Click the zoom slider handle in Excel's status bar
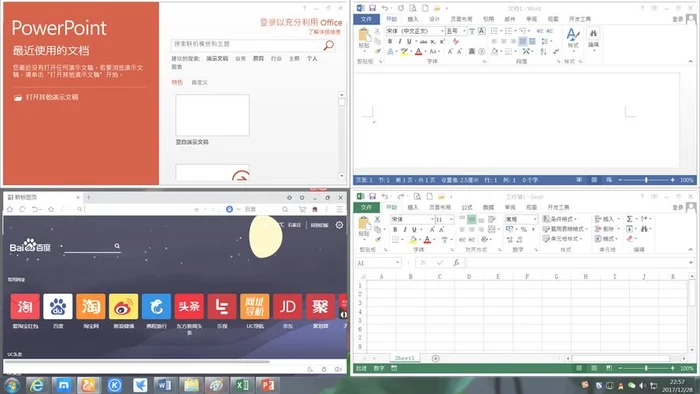700x394 pixels. 646,368
